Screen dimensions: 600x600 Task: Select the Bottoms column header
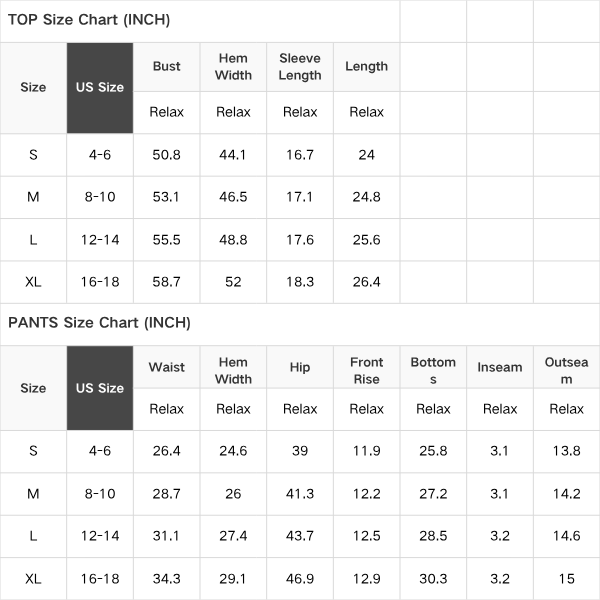[x=433, y=370]
